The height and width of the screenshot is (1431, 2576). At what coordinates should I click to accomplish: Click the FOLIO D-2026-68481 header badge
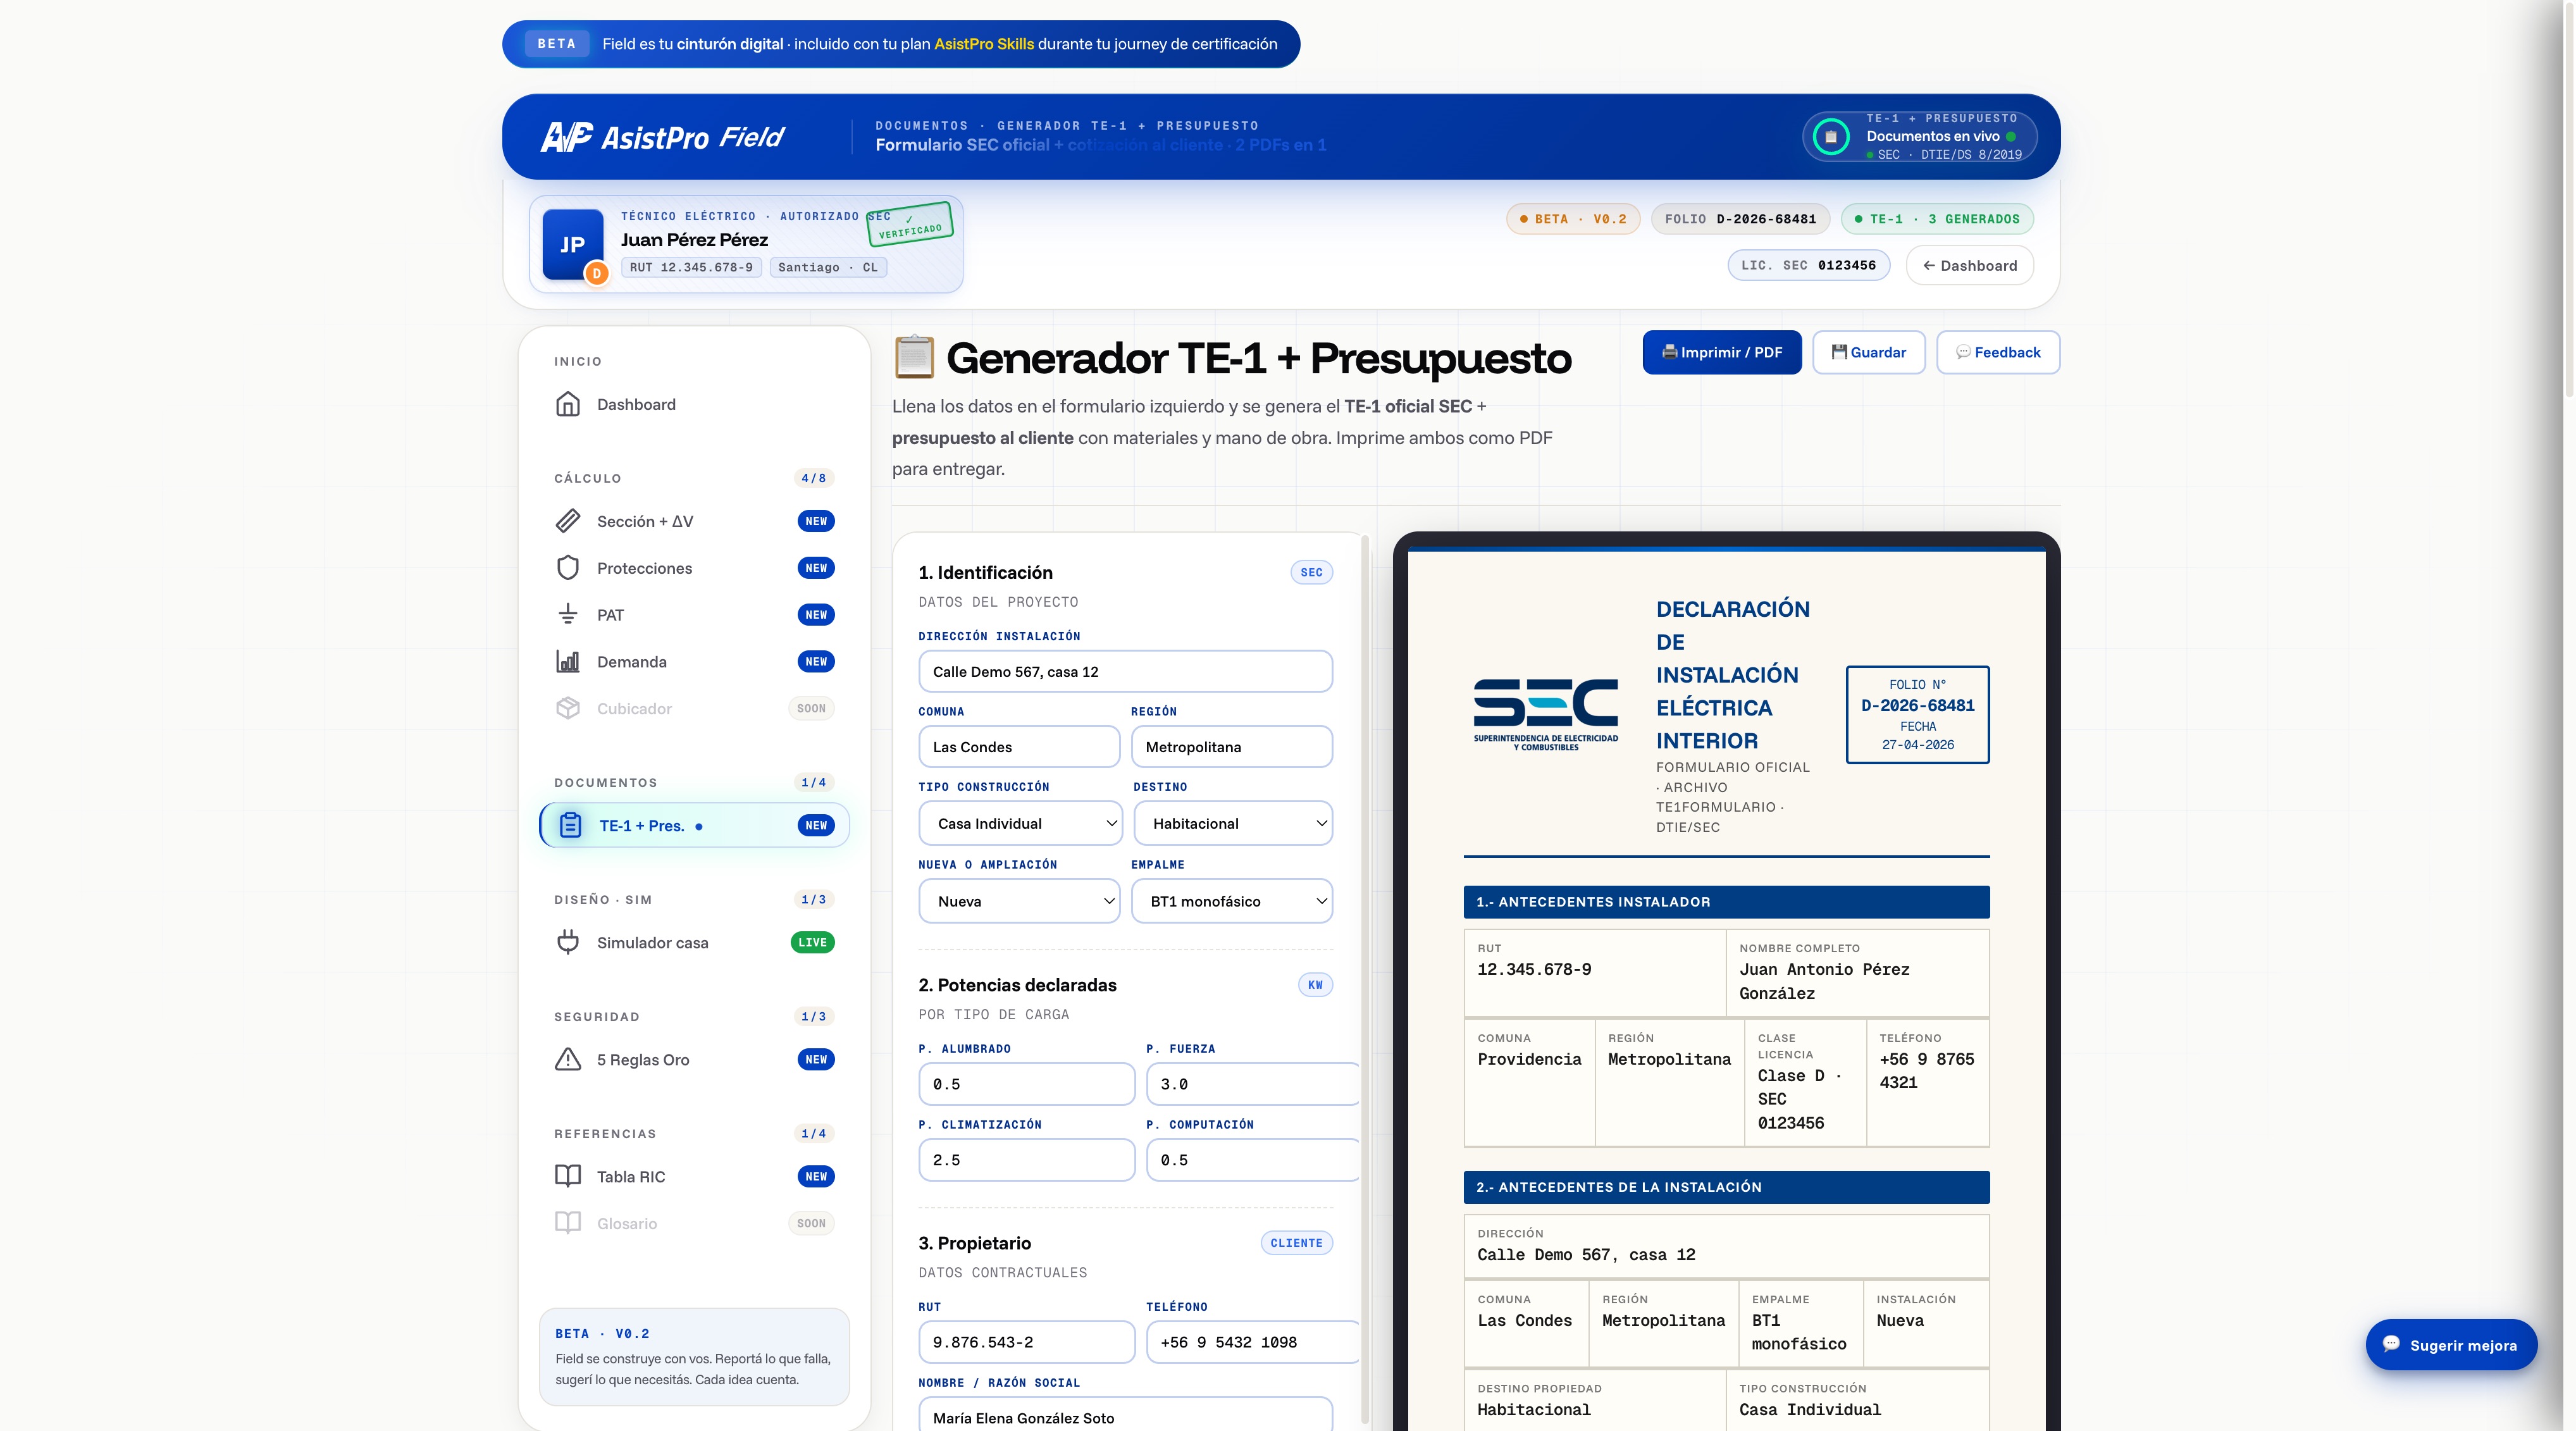(1740, 219)
